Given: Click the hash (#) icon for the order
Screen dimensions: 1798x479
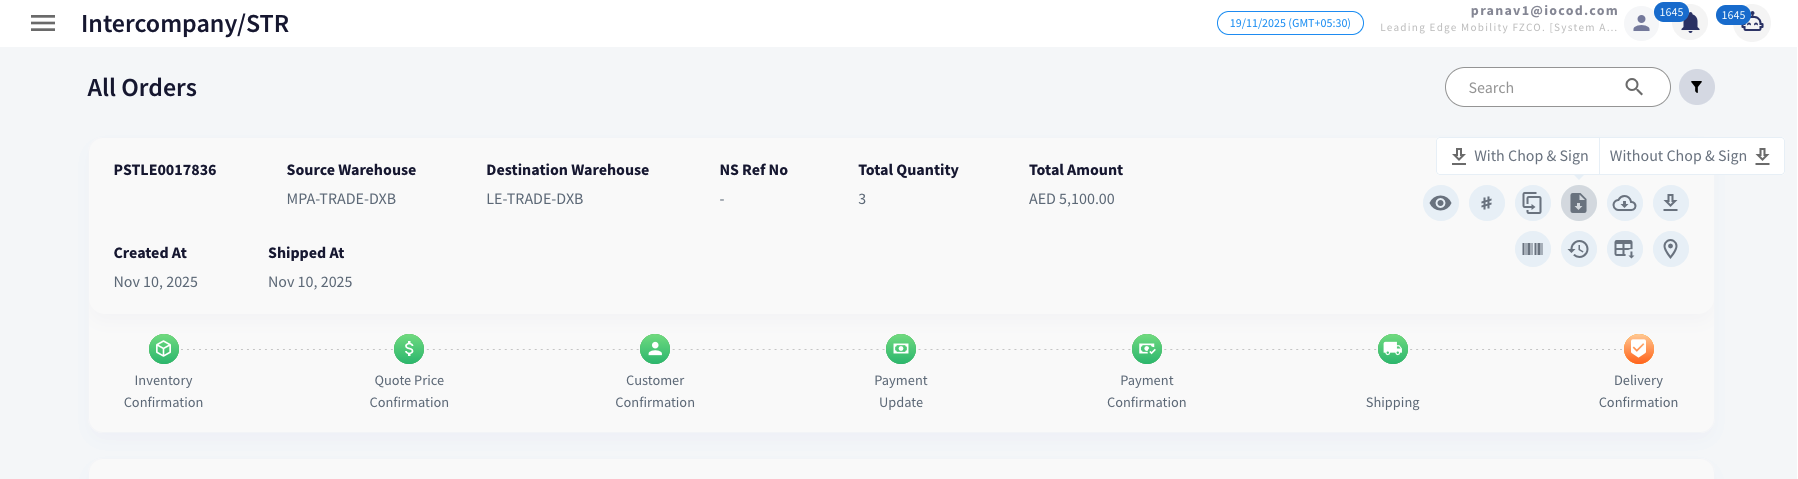Looking at the screenshot, I should [1486, 203].
